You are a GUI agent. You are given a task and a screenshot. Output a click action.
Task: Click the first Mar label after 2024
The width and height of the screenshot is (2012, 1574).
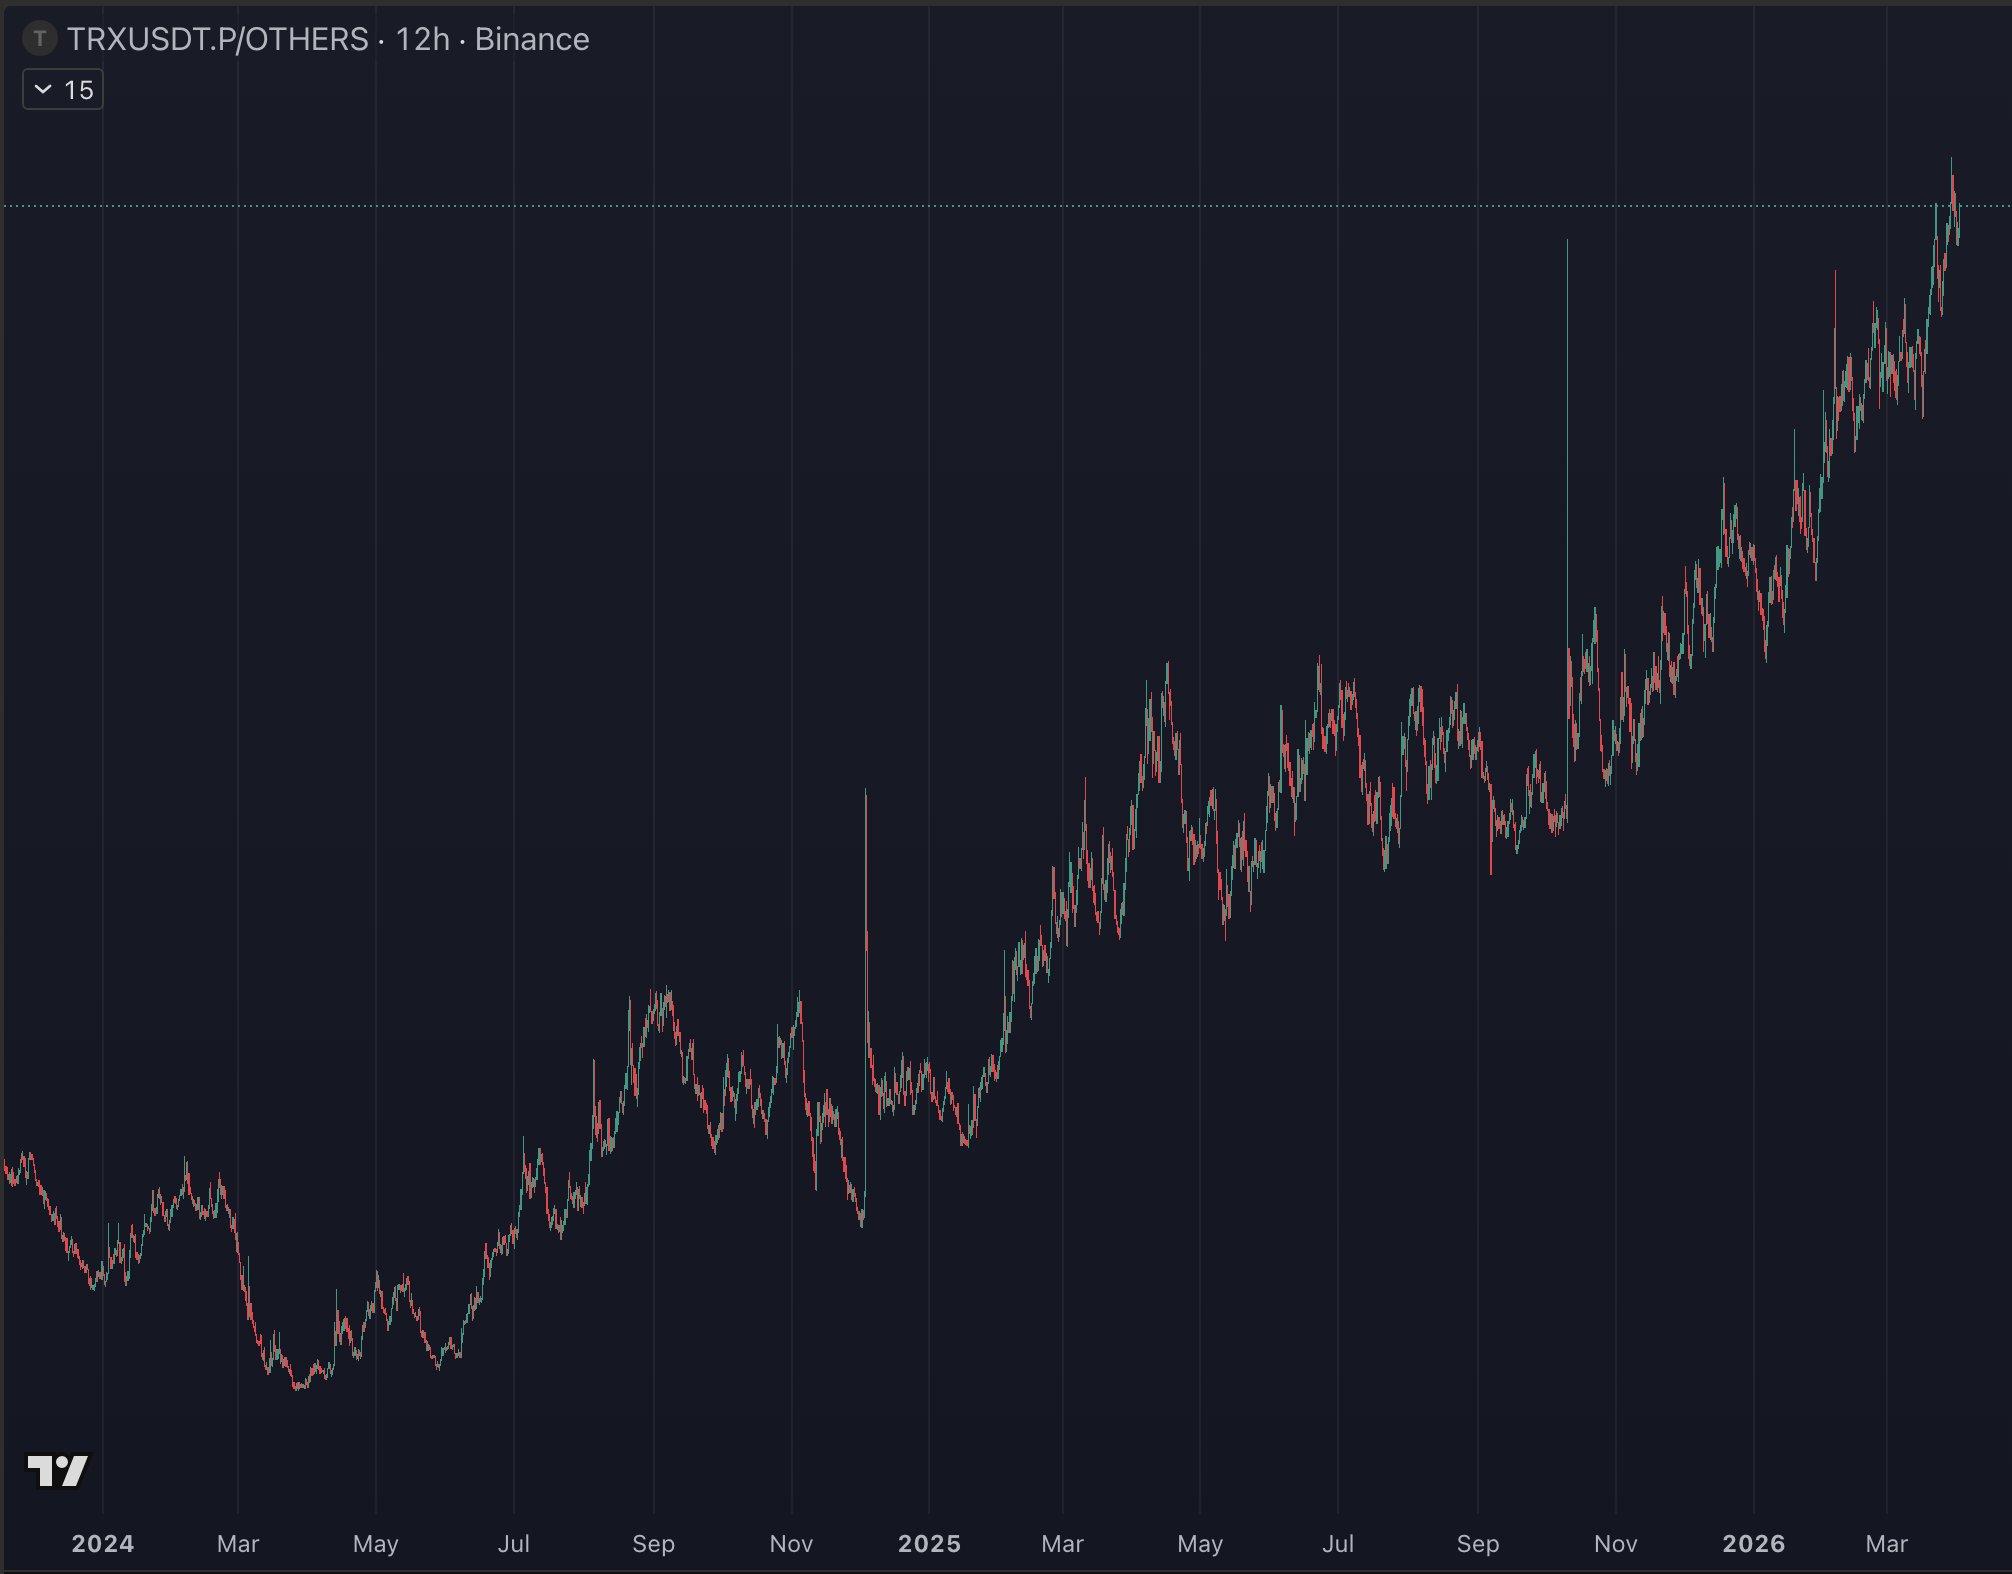coord(238,1543)
